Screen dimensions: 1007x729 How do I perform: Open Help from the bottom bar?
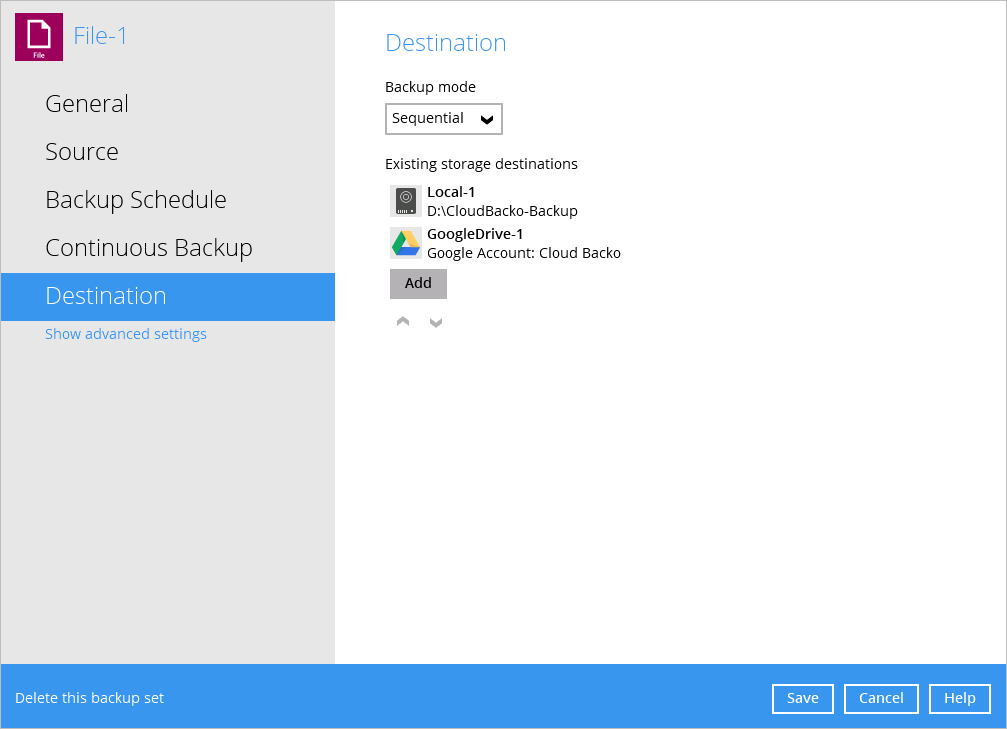[959, 698]
